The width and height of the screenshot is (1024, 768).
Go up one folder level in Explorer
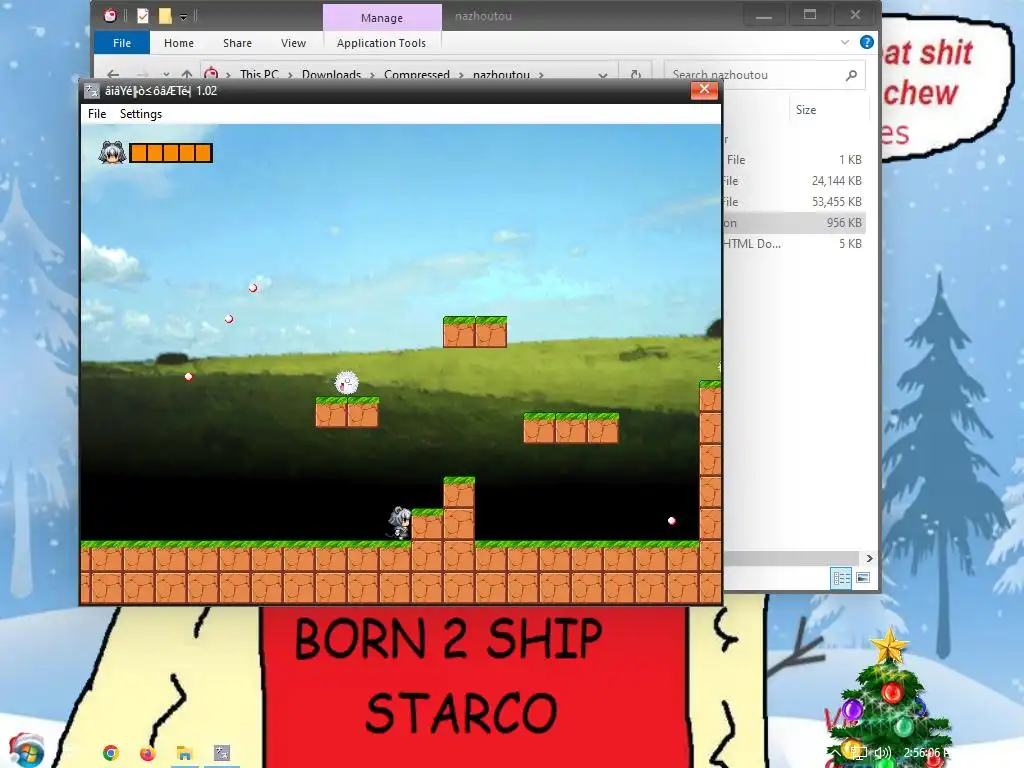coord(187,74)
